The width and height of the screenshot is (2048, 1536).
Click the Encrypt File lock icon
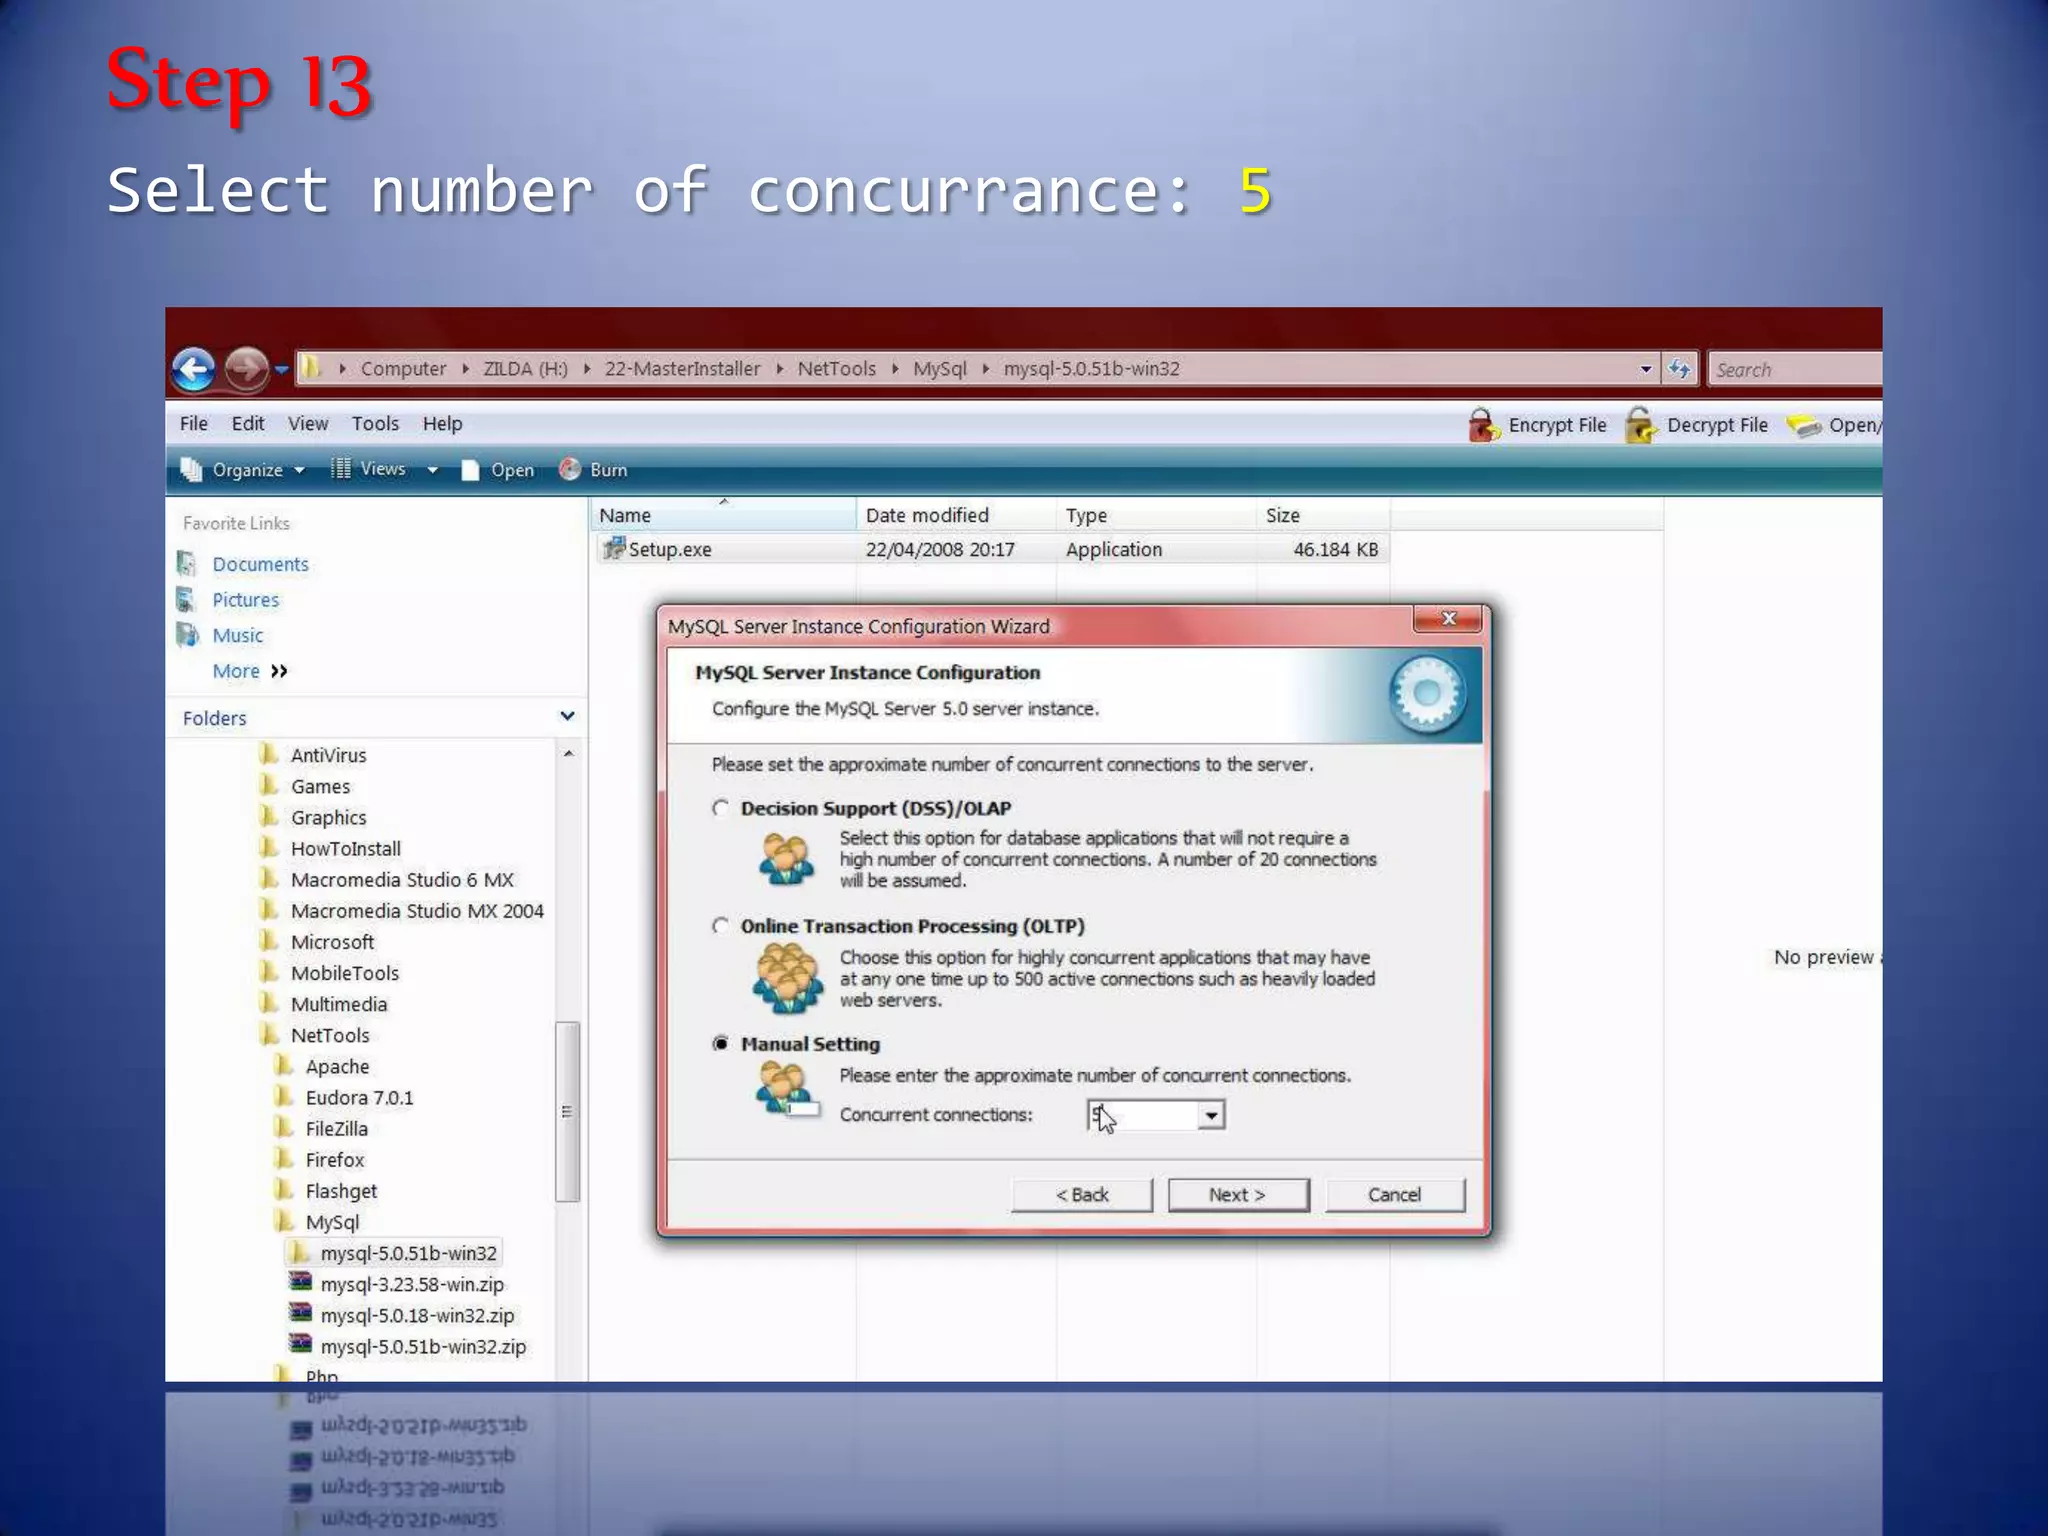(1483, 425)
